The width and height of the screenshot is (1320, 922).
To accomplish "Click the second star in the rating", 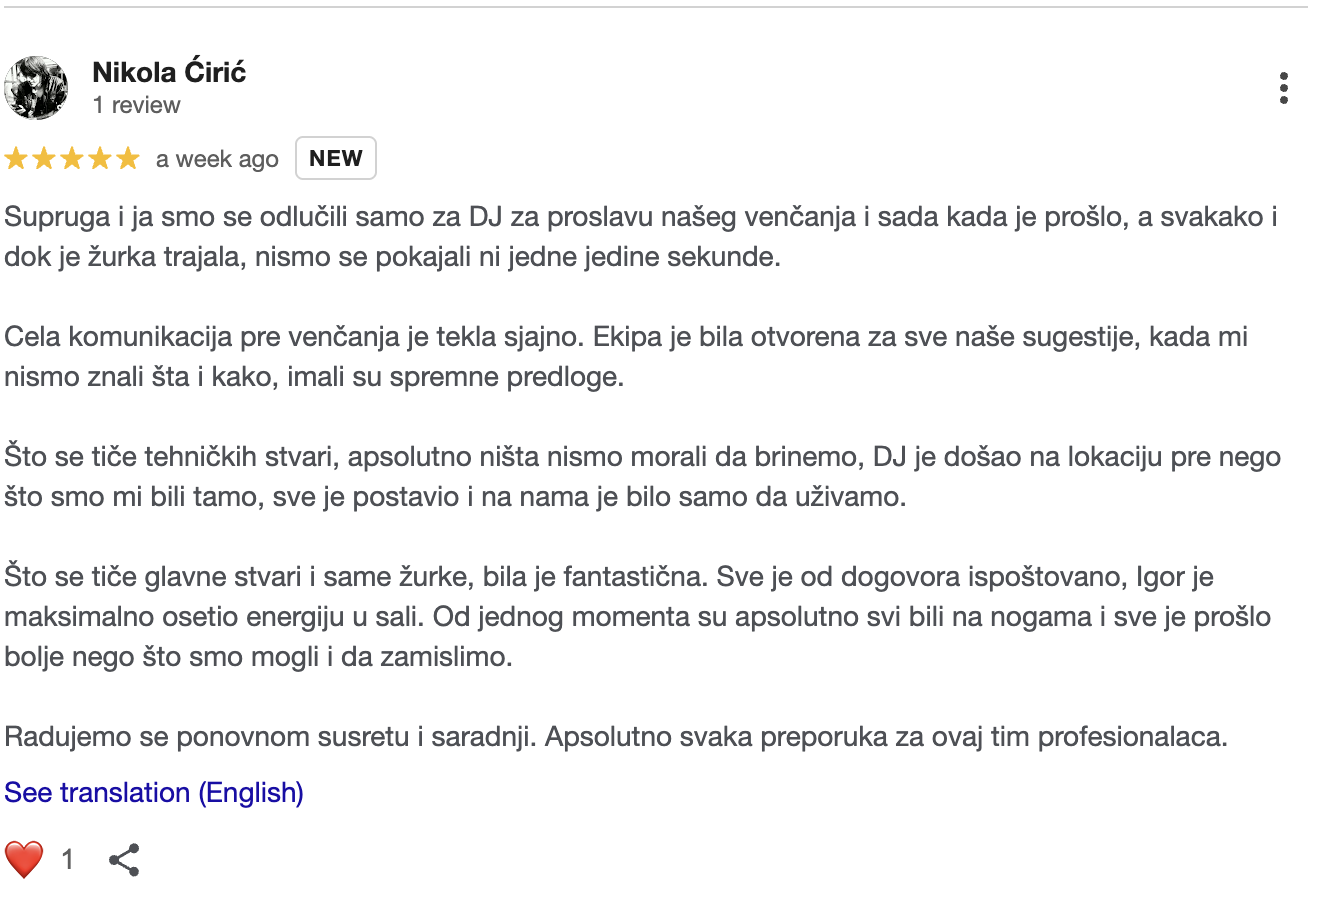I will [44, 159].
